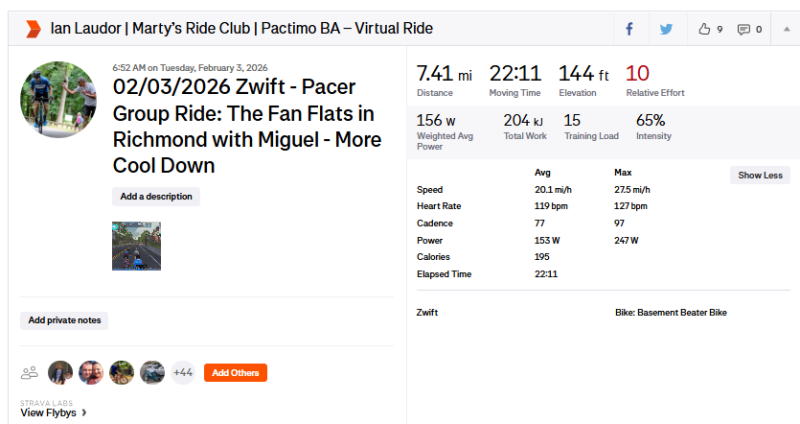Open the first participant avatar
Viewport: 800px width, 424px height.
point(60,373)
